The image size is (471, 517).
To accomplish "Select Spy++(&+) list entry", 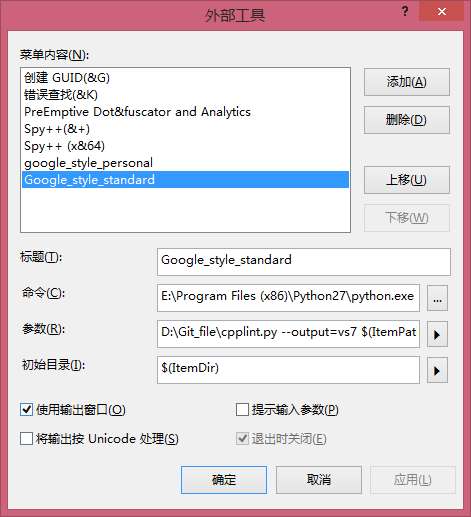I will point(185,129).
